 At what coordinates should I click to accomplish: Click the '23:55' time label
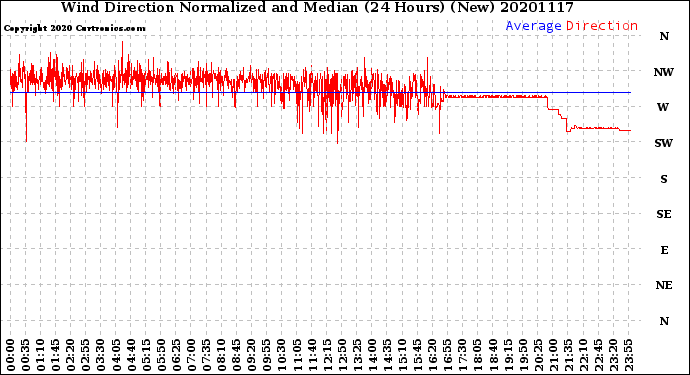tap(629, 355)
